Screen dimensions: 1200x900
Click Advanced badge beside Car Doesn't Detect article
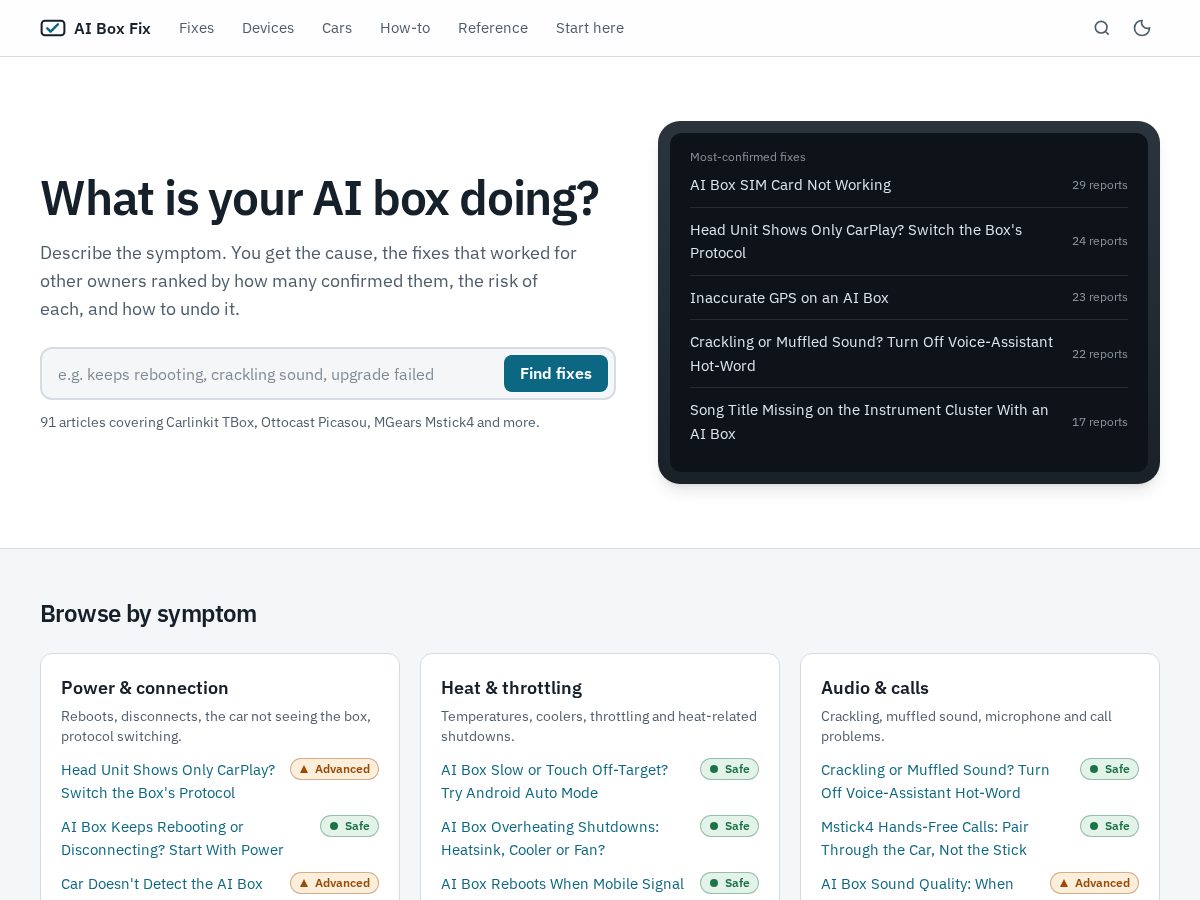(x=334, y=883)
